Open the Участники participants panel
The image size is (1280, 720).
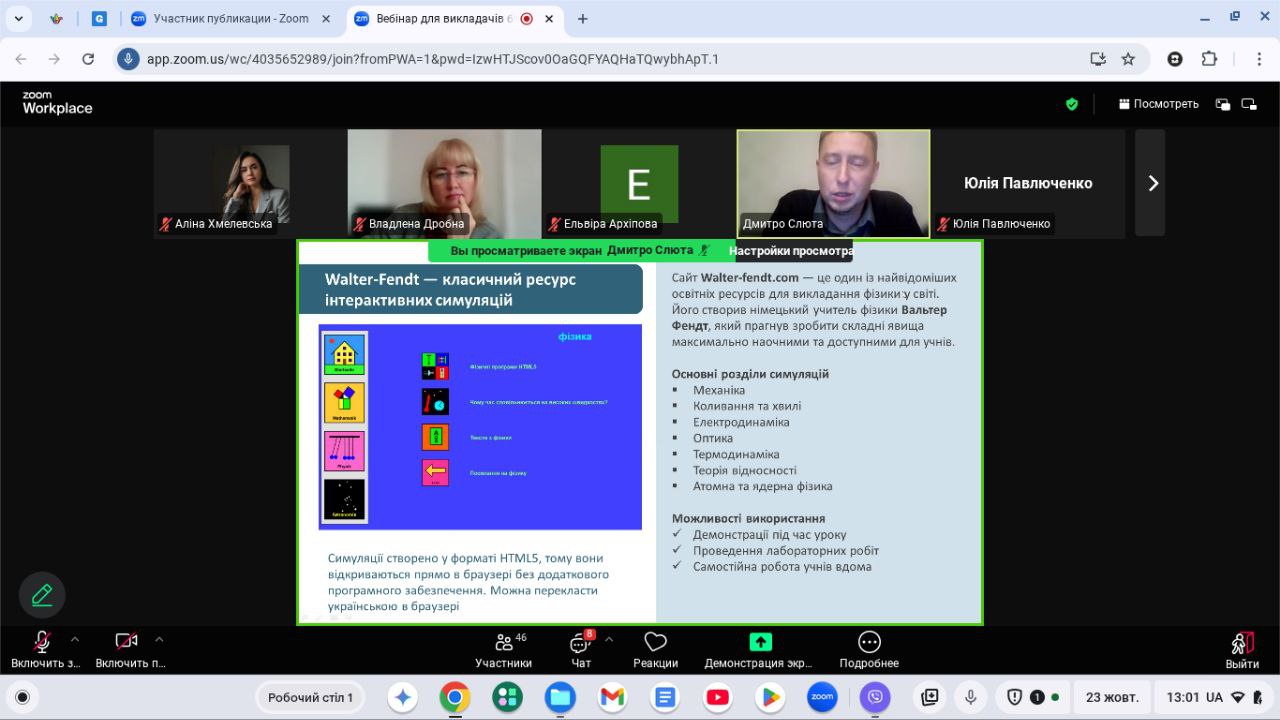[x=503, y=649]
